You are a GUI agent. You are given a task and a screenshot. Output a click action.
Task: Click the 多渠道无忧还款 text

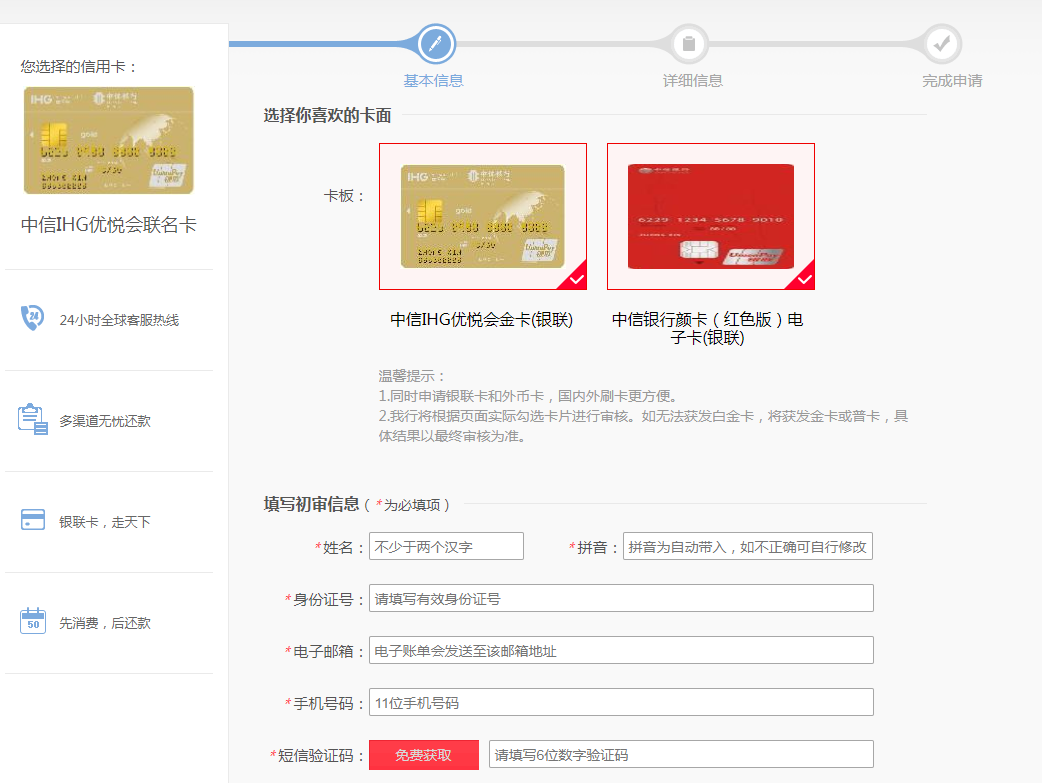pyautogui.click(x=105, y=421)
